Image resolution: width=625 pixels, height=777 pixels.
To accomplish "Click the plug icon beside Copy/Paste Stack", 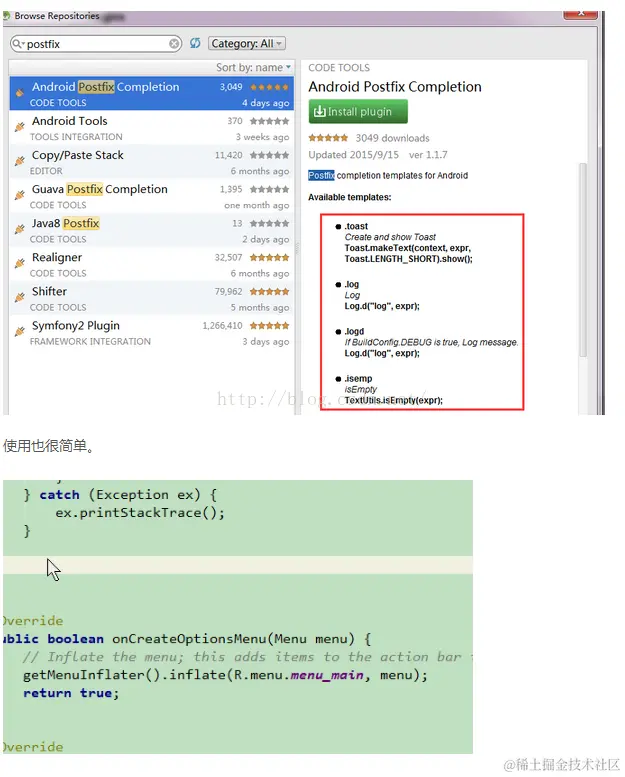I will click(x=20, y=161).
